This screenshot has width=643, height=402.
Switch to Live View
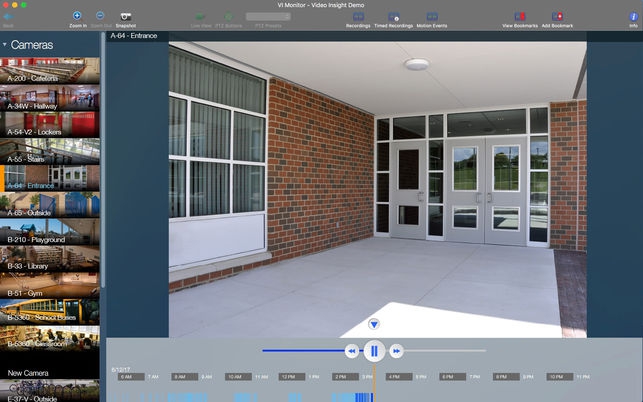200,17
